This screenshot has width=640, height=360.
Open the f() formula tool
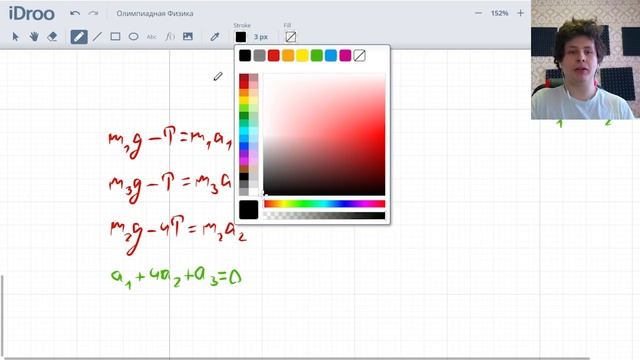pyautogui.click(x=170, y=37)
